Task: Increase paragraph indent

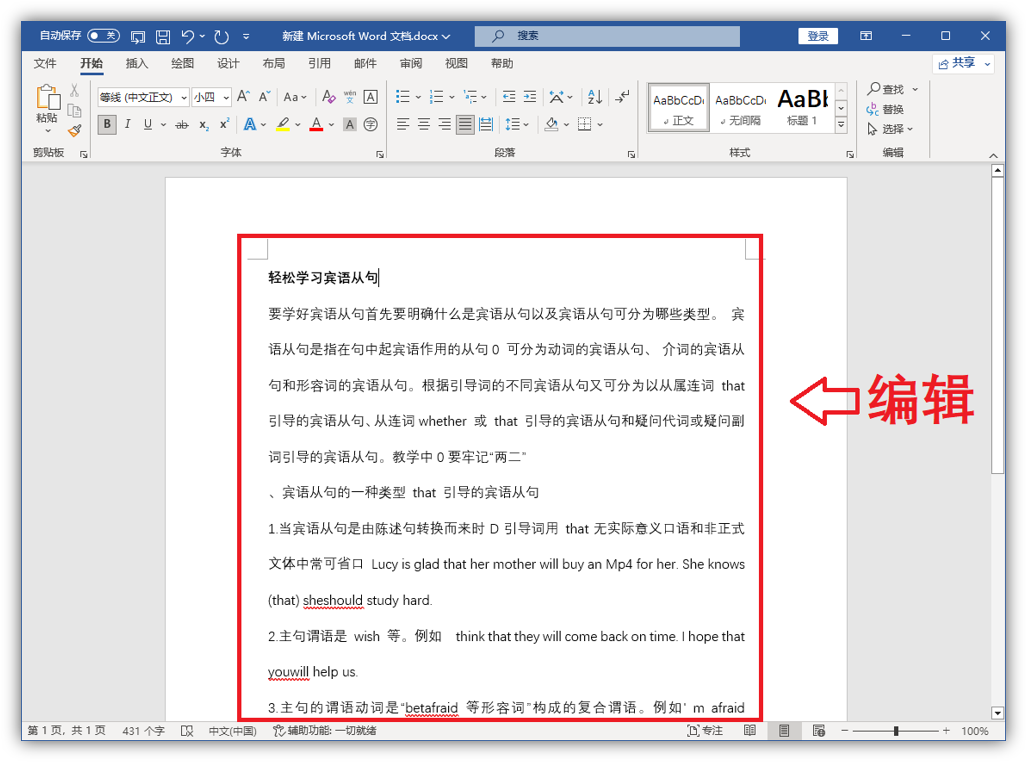Action: click(531, 97)
